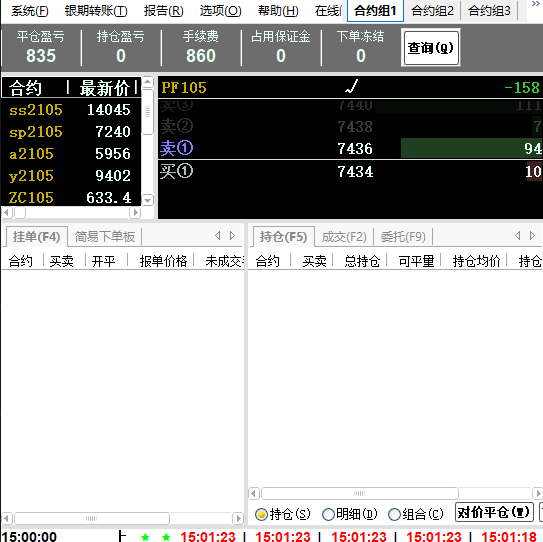
Task: Click the 15:00:00 status bar time
Action: tap(29, 537)
